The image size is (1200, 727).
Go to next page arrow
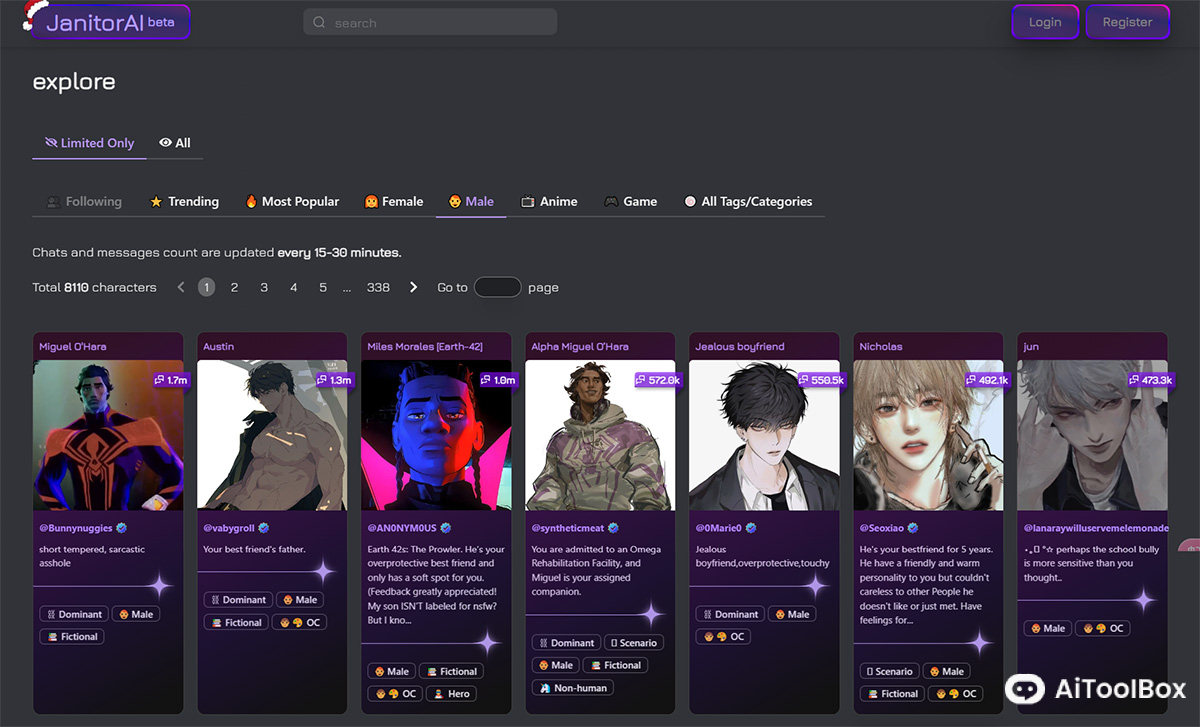coord(414,287)
